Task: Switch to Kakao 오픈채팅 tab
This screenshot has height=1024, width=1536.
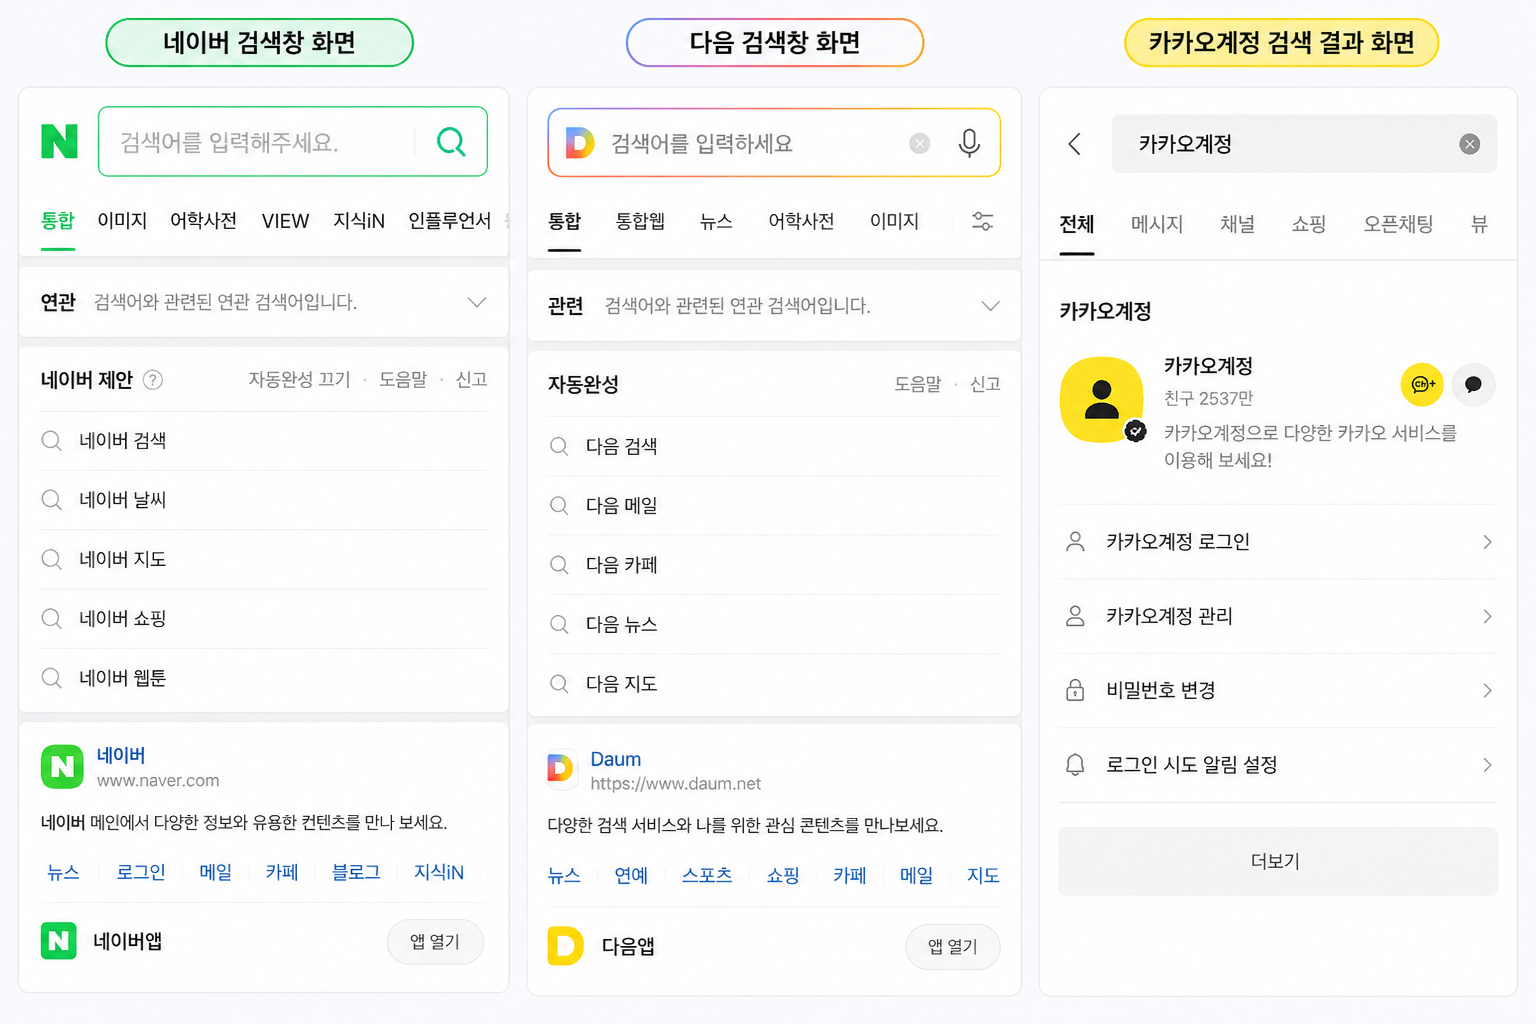Action: tap(1398, 224)
